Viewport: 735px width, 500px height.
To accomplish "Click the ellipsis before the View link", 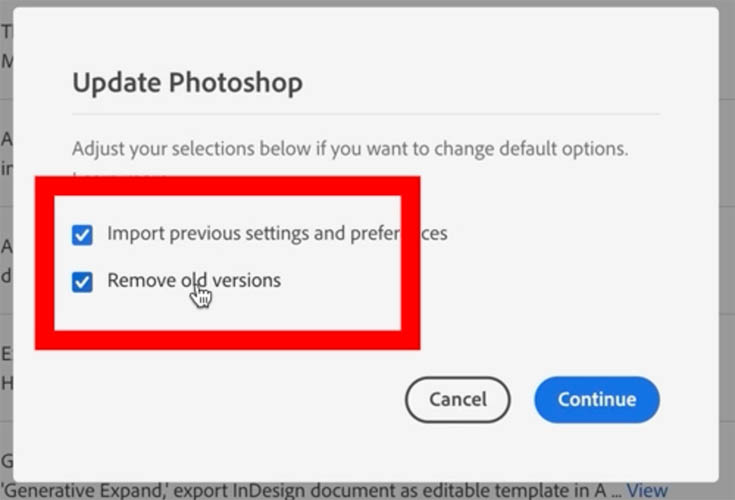I will tap(616, 491).
